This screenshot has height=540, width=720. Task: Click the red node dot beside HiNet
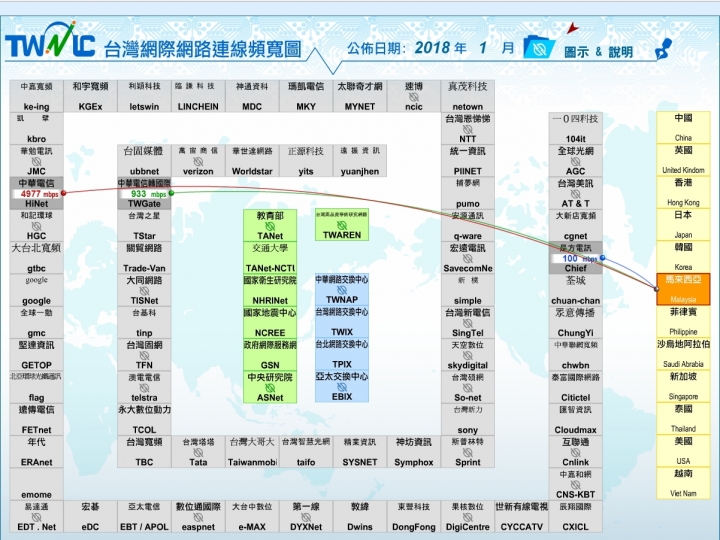pyautogui.click(x=63, y=193)
